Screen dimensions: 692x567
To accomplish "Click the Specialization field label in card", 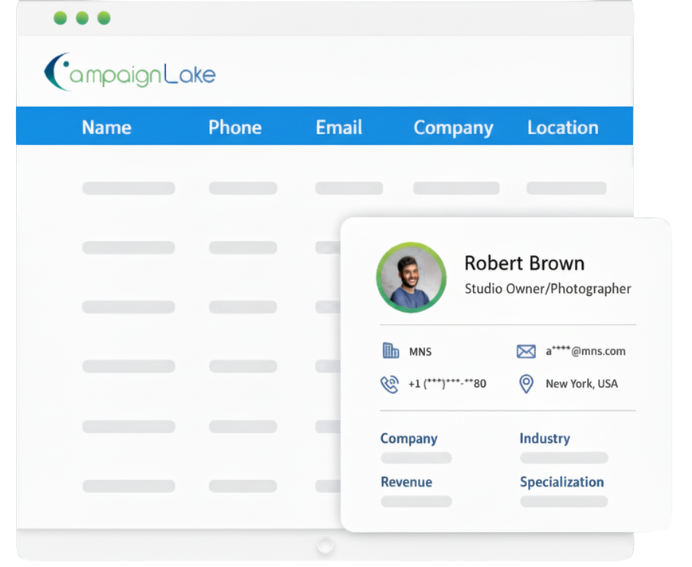I will coord(561,482).
